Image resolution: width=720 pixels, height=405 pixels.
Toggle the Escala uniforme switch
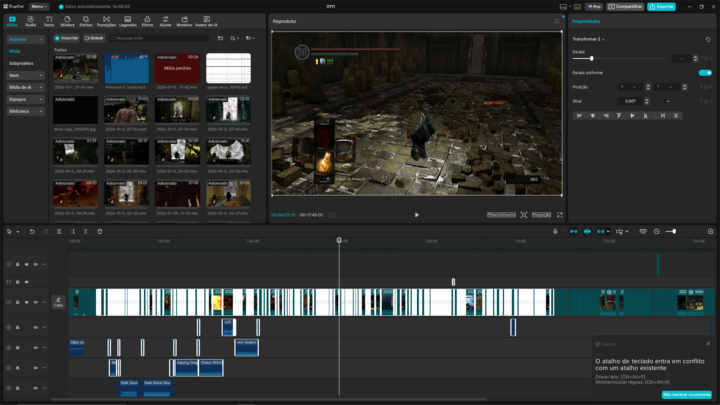coord(705,73)
